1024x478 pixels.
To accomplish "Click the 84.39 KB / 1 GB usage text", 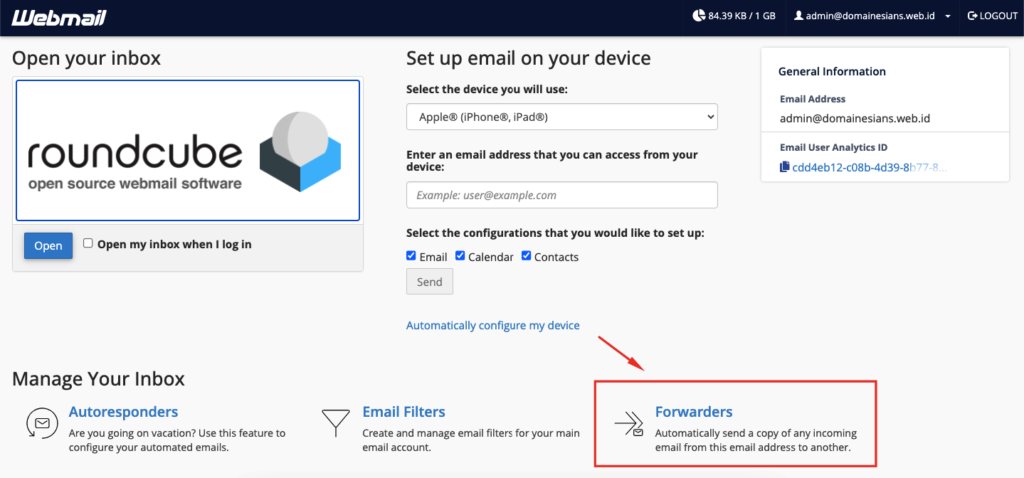I will pos(742,16).
